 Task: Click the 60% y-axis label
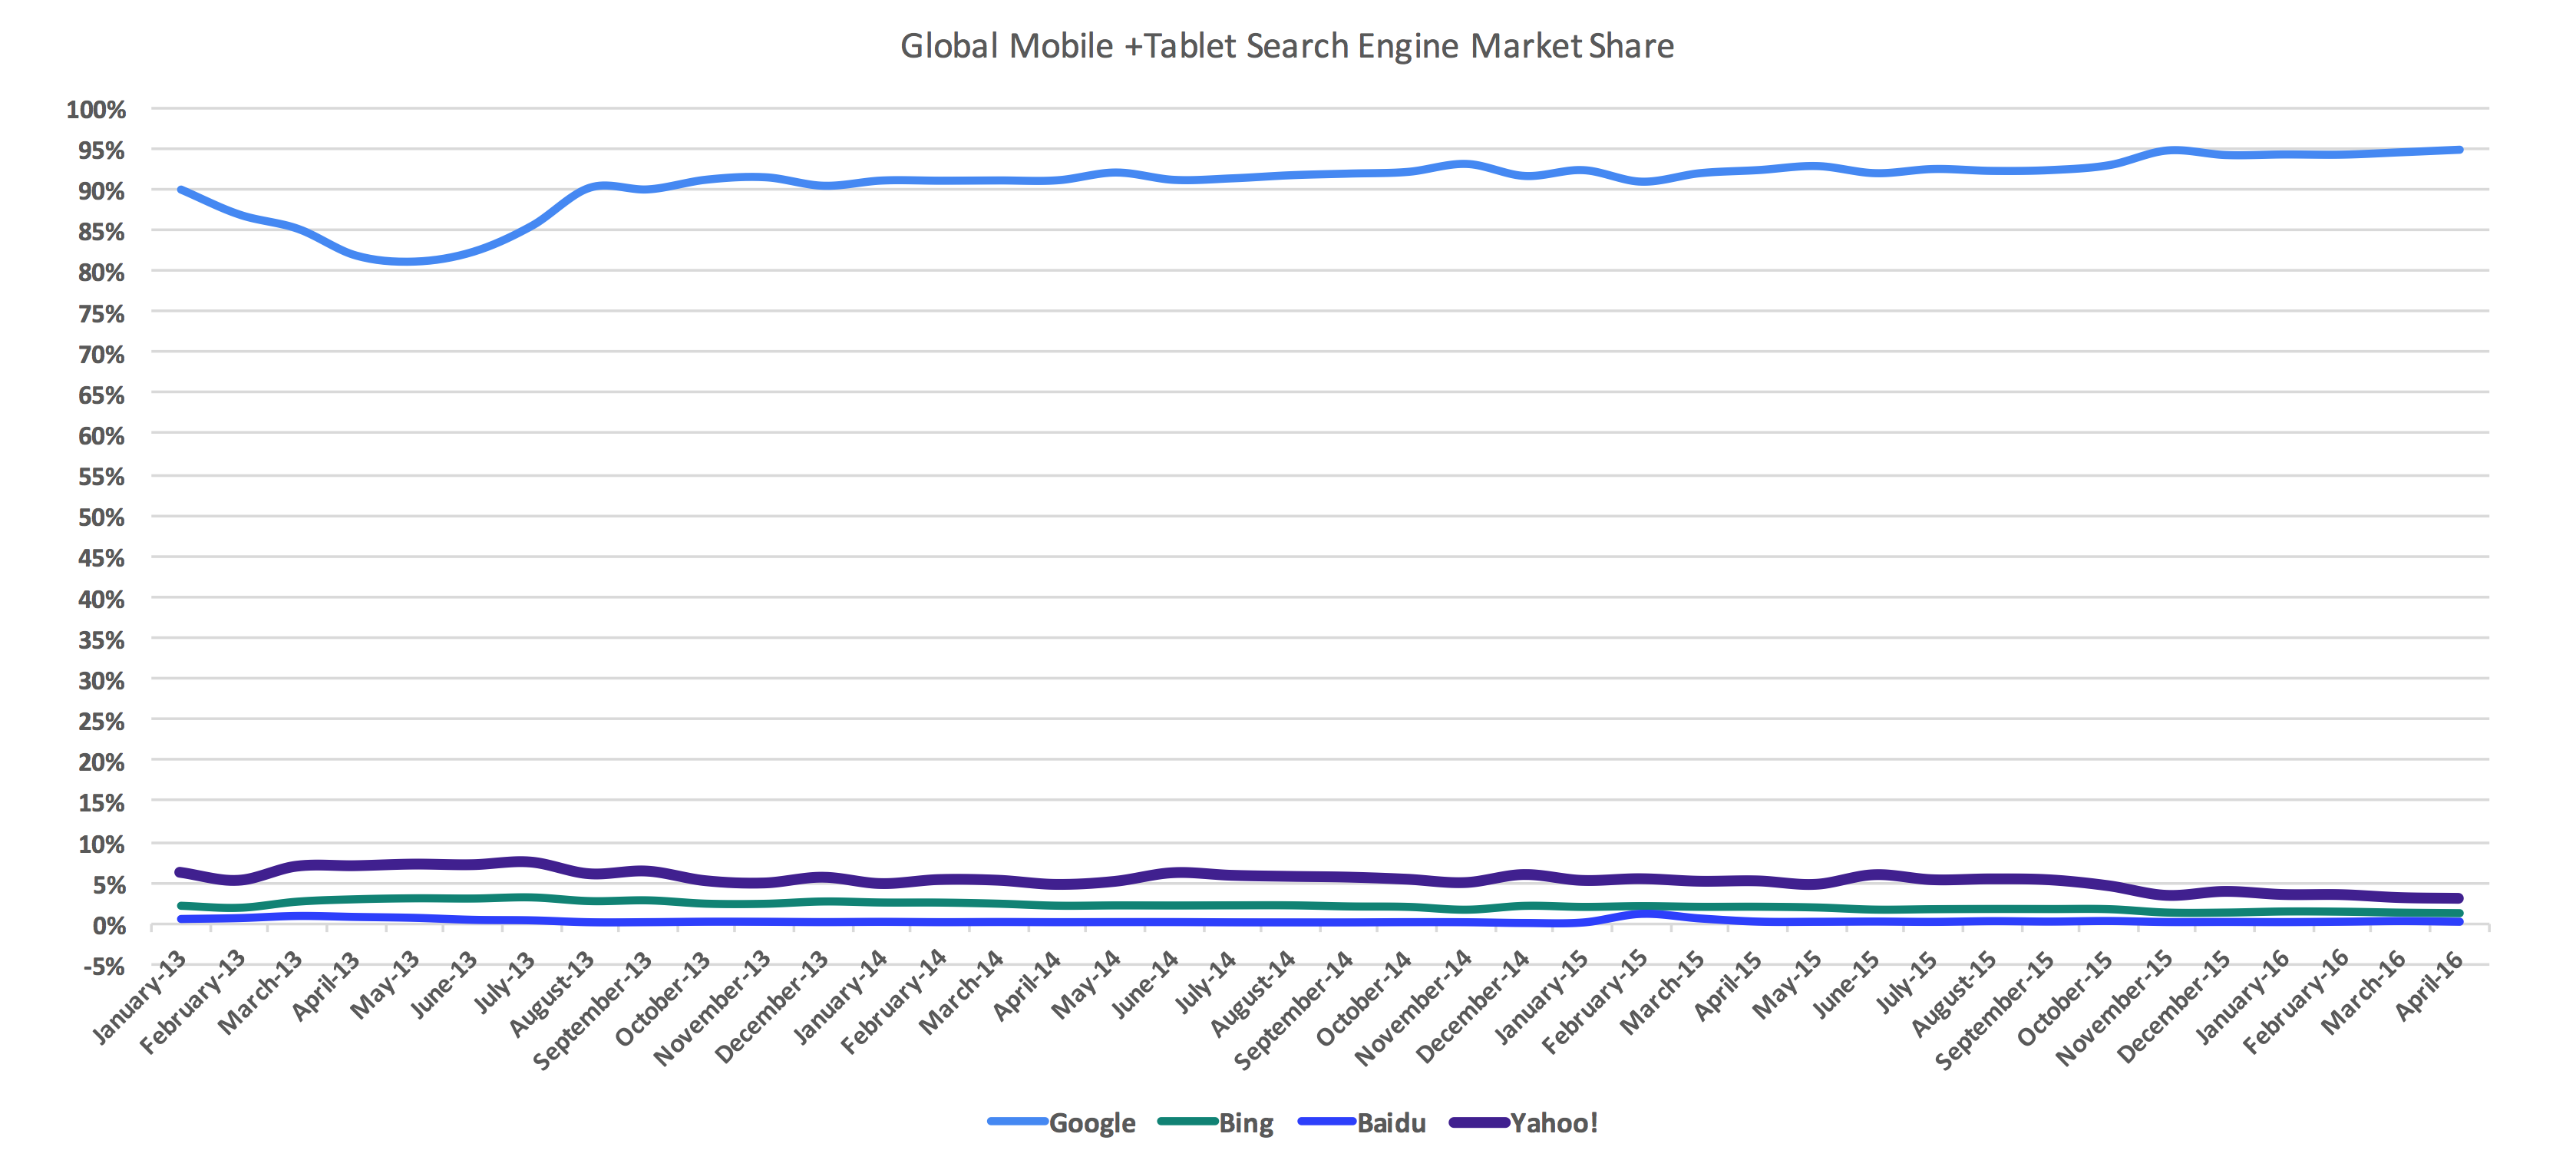(x=102, y=436)
